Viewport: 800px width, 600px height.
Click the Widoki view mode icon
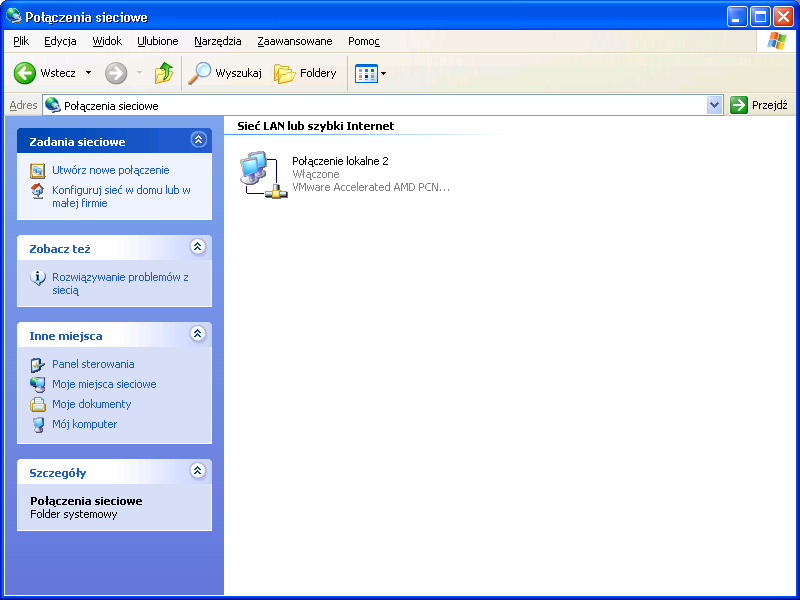[366, 73]
